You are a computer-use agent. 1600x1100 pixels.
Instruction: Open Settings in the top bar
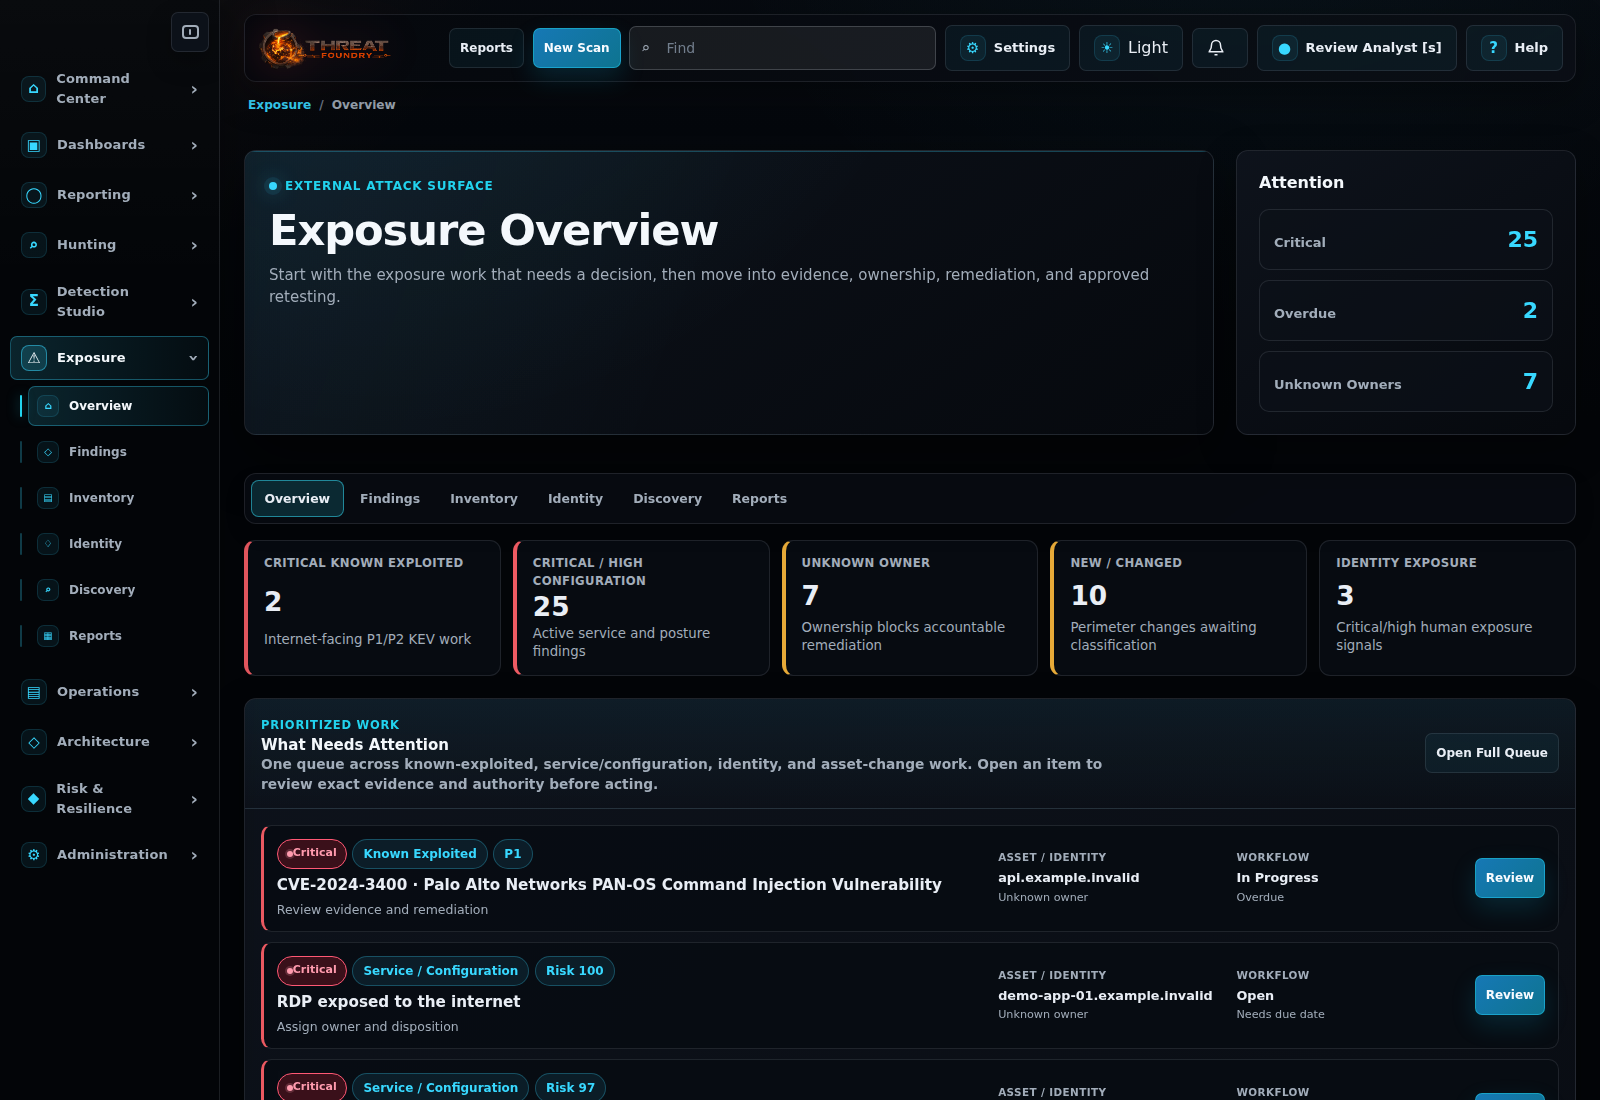point(1007,48)
